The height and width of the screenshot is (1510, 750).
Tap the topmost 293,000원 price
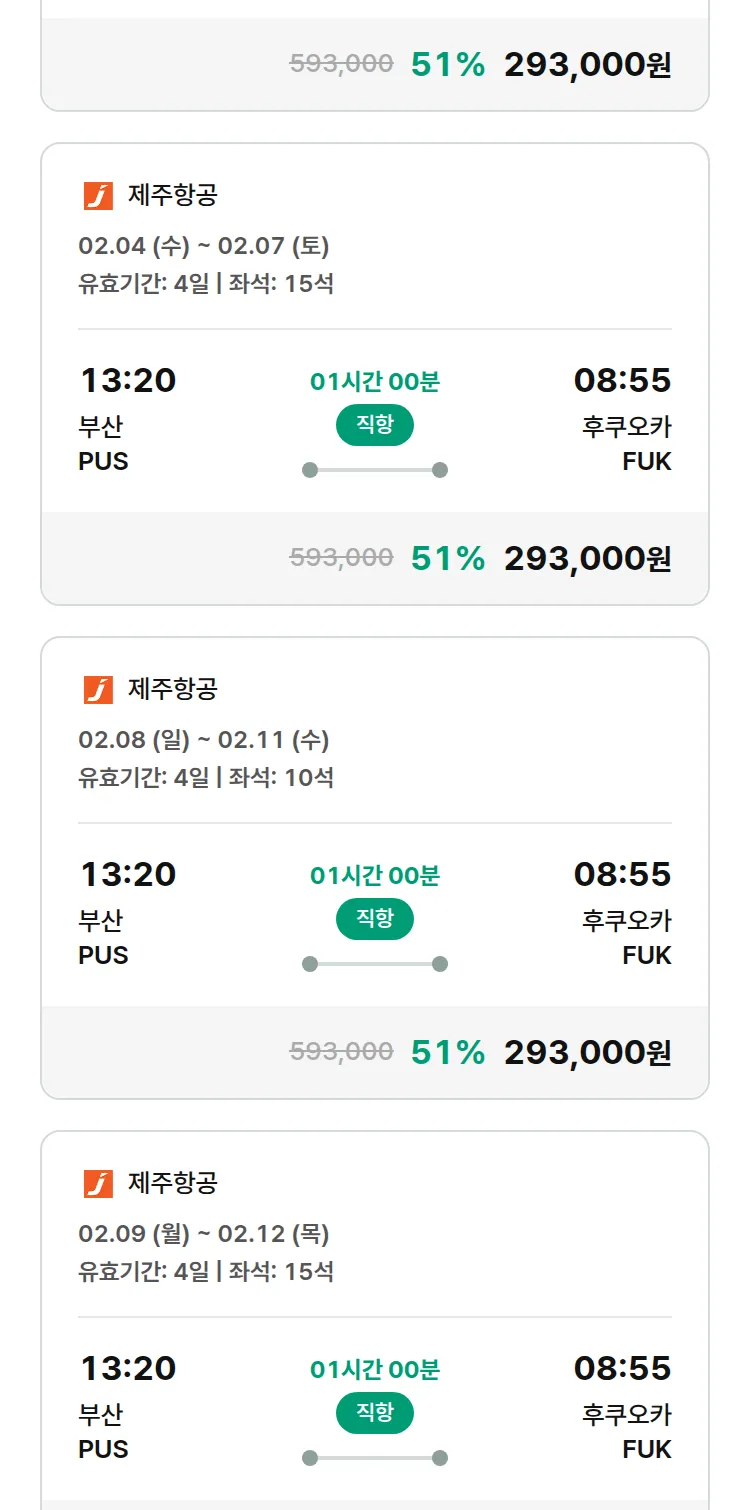(587, 65)
